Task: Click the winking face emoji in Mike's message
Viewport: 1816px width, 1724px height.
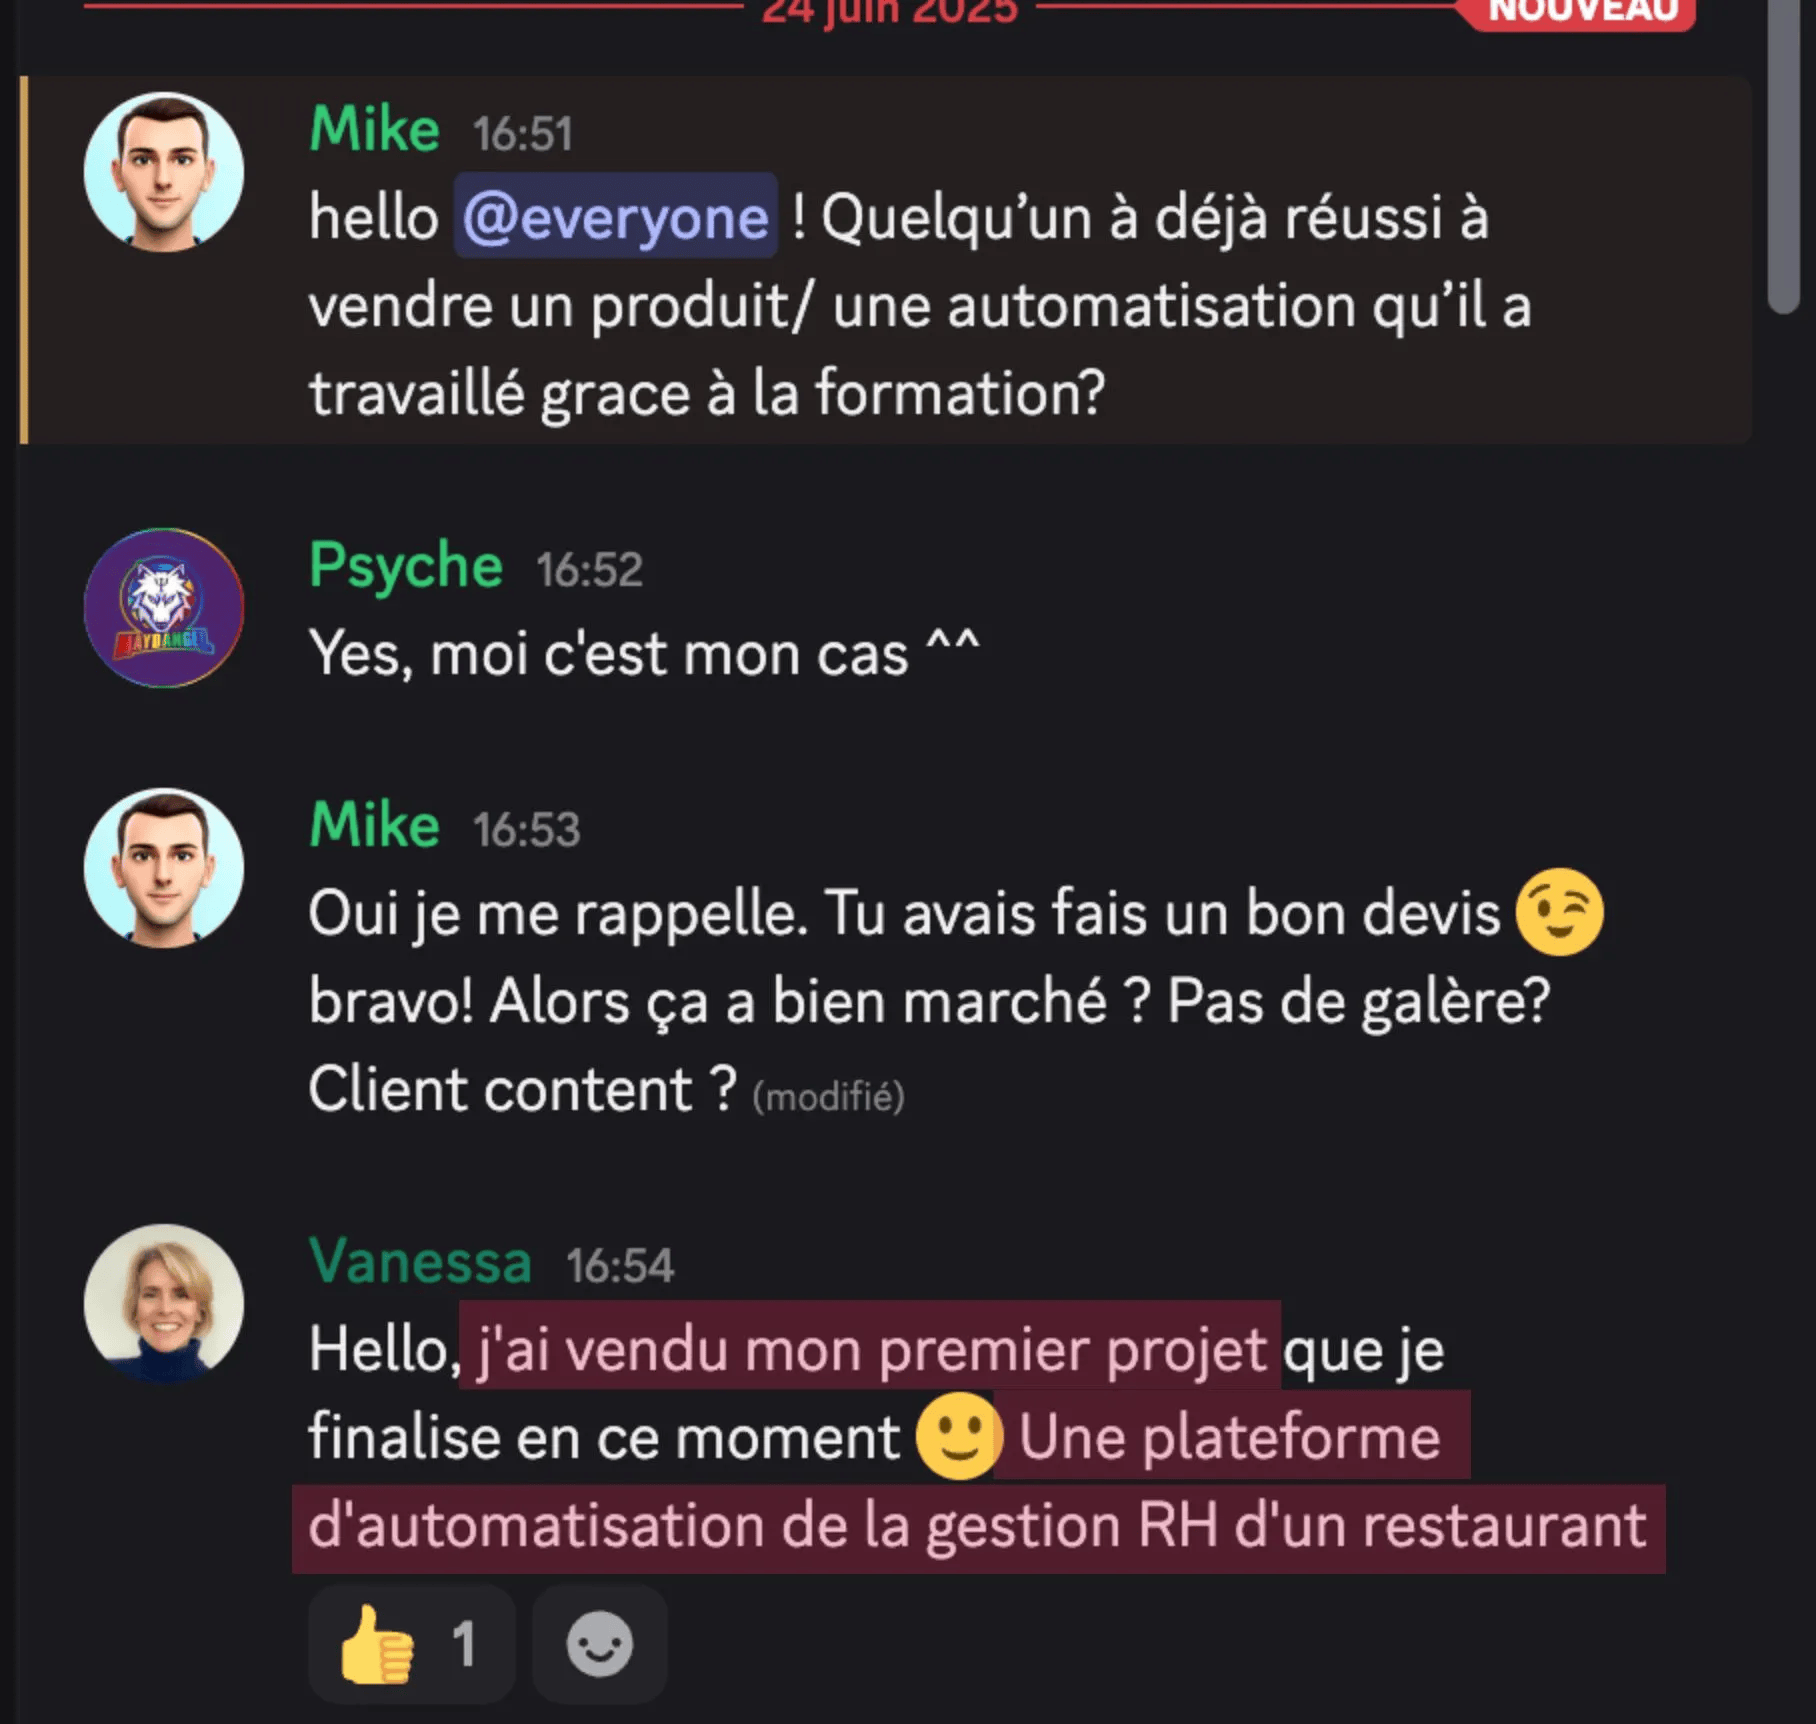Action: 1559,912
